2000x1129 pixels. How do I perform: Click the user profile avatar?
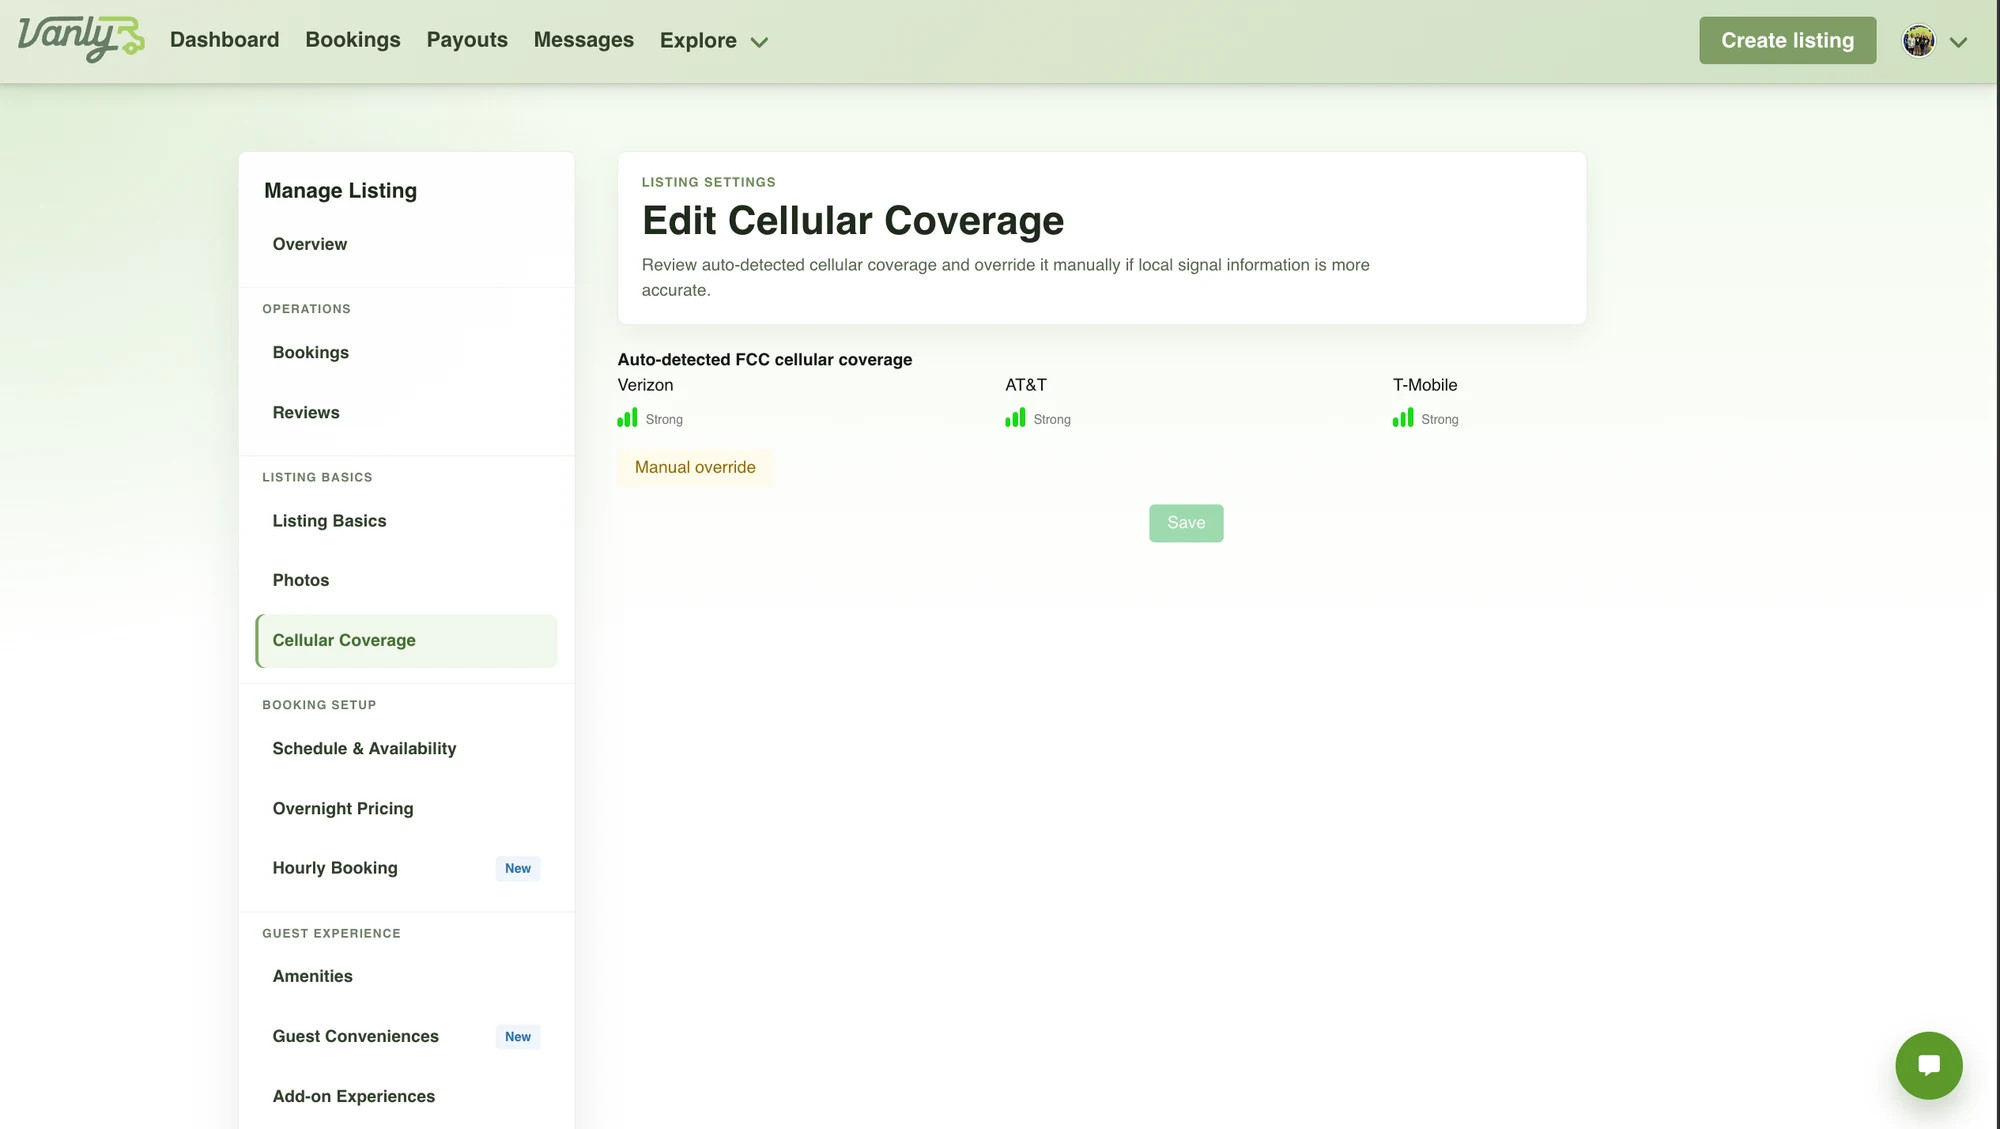(x=1918, y=41)
